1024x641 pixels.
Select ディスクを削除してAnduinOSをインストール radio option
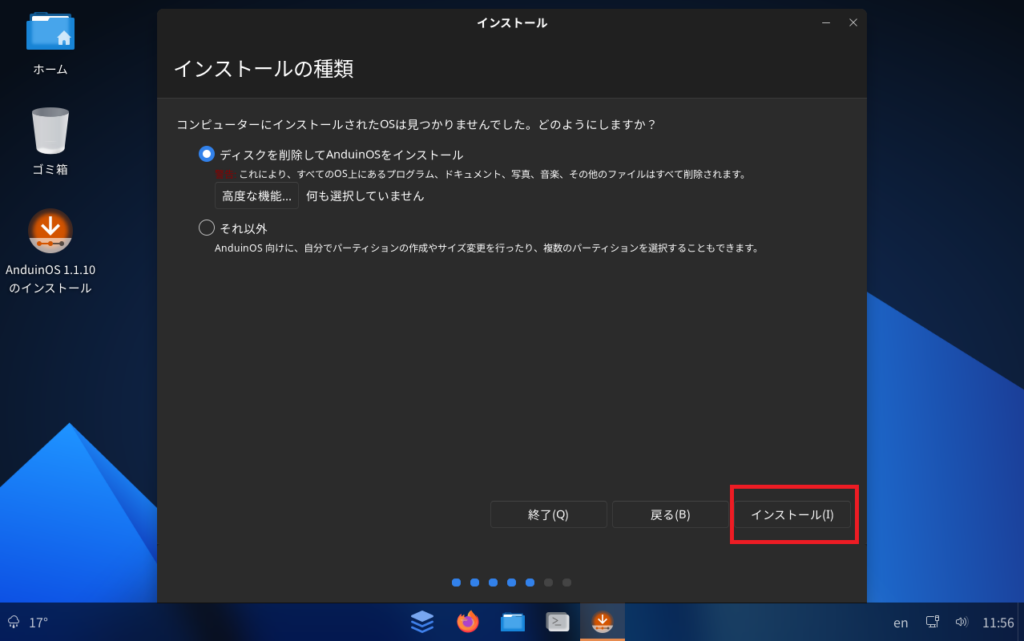click(207, 154)
